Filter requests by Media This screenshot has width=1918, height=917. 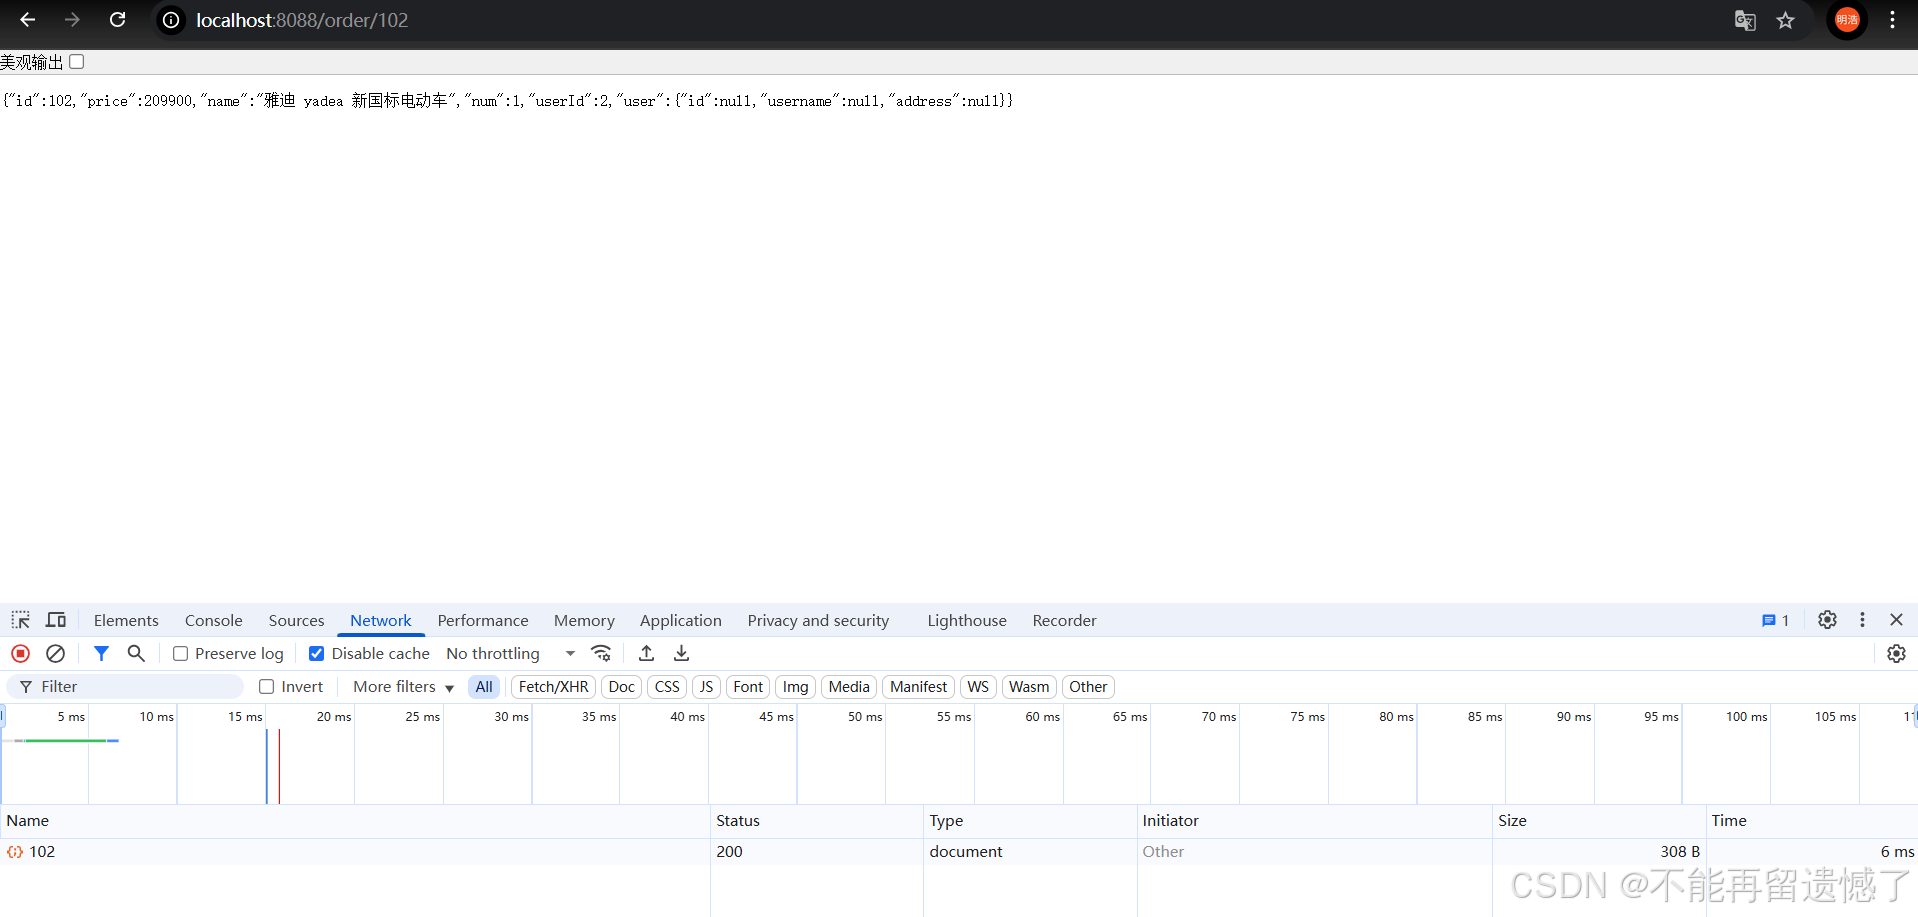click(x=849, y=686)
